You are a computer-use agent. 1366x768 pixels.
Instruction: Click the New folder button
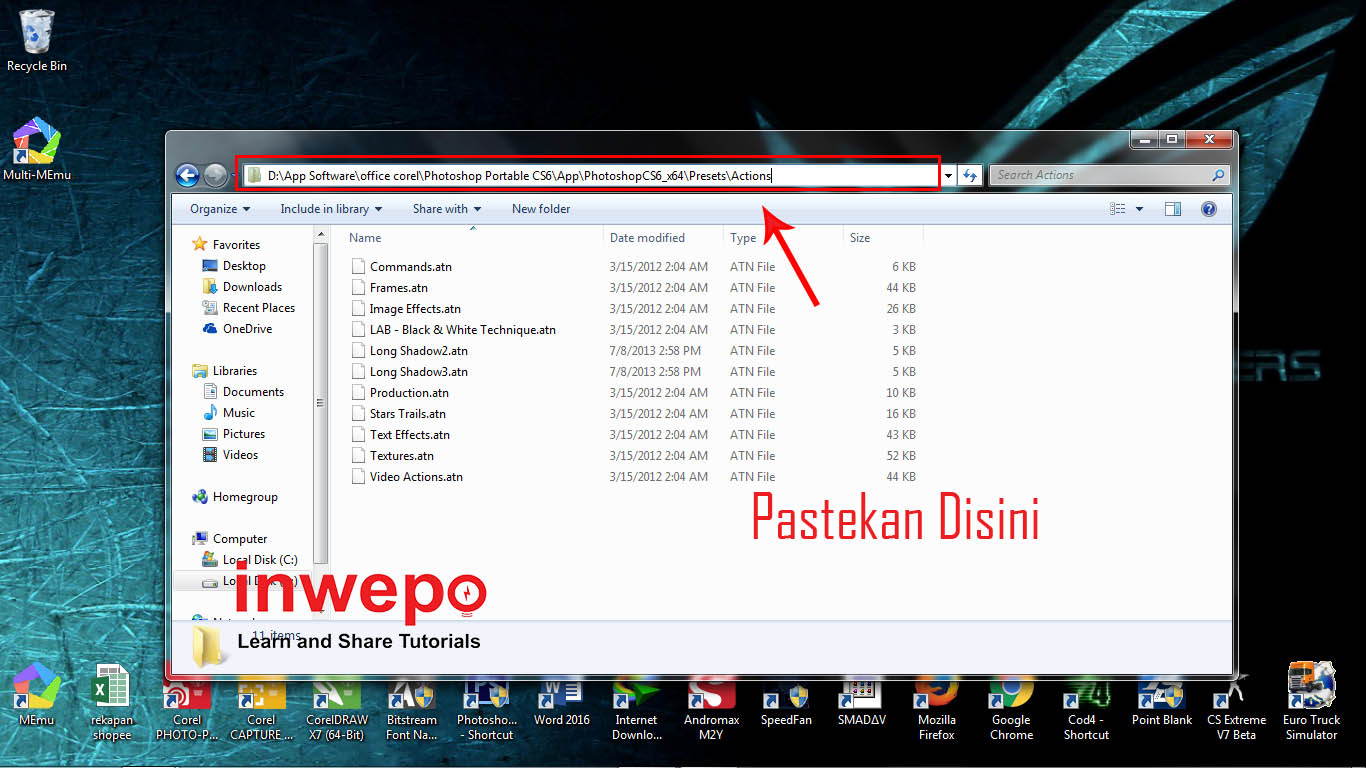(541, 209)
